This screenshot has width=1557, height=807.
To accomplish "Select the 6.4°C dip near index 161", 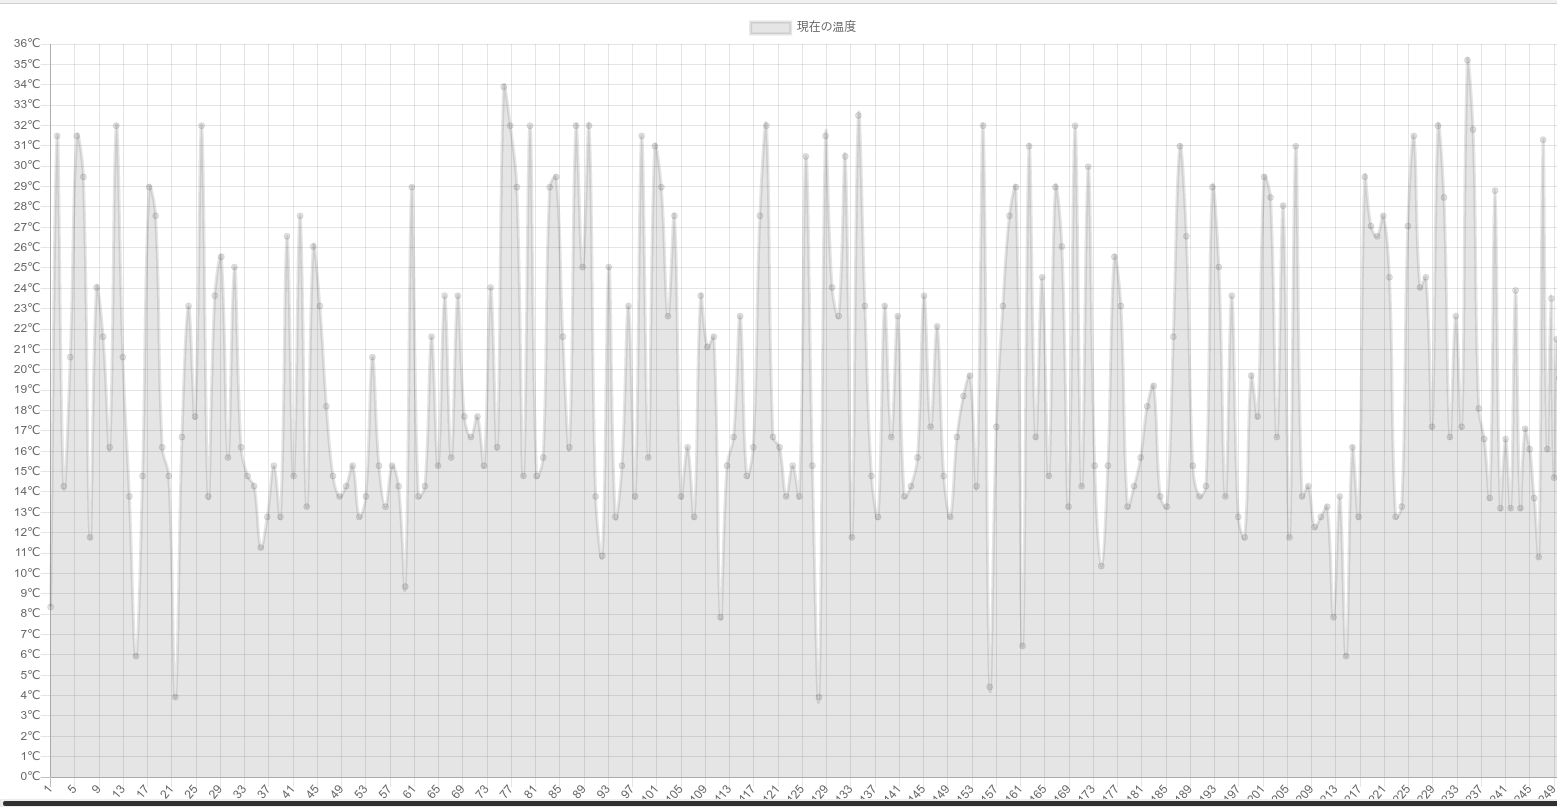I will [x=1022, y=646].
